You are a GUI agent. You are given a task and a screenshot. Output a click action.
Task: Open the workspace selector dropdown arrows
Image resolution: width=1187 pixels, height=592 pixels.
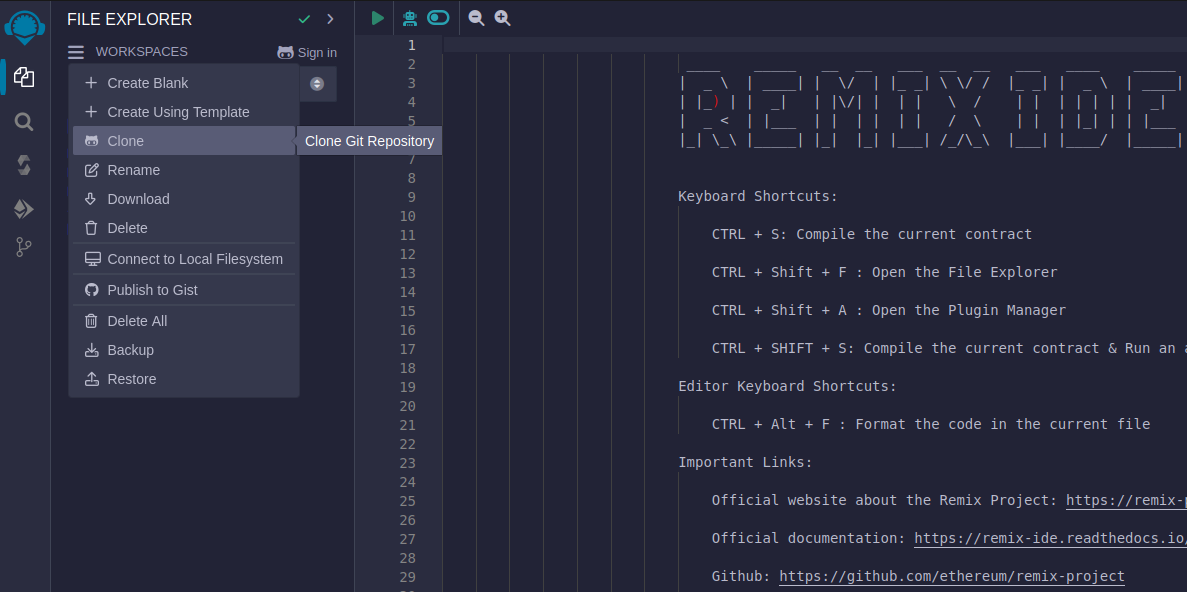pyautogui.click(x=317, y=84)
